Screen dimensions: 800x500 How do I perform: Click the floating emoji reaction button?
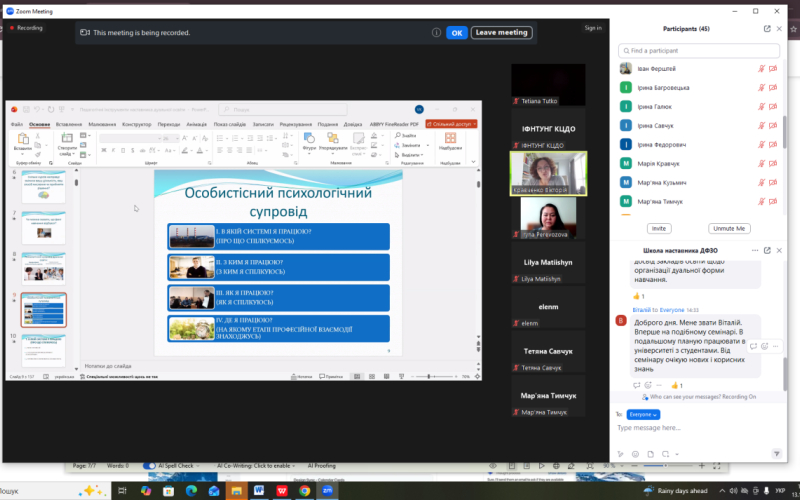point(764,346)
